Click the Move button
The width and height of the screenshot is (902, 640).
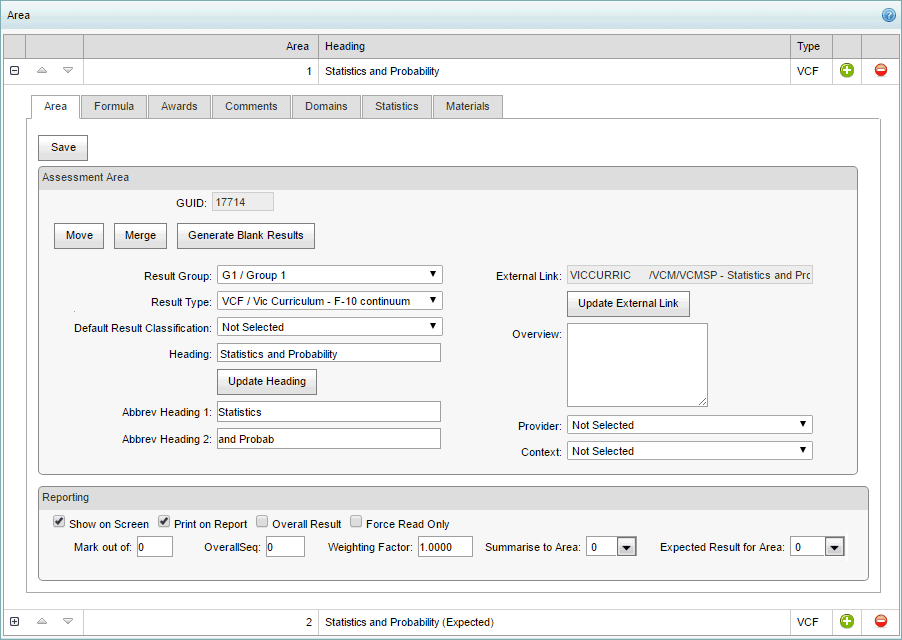click(x=79, y=236)
